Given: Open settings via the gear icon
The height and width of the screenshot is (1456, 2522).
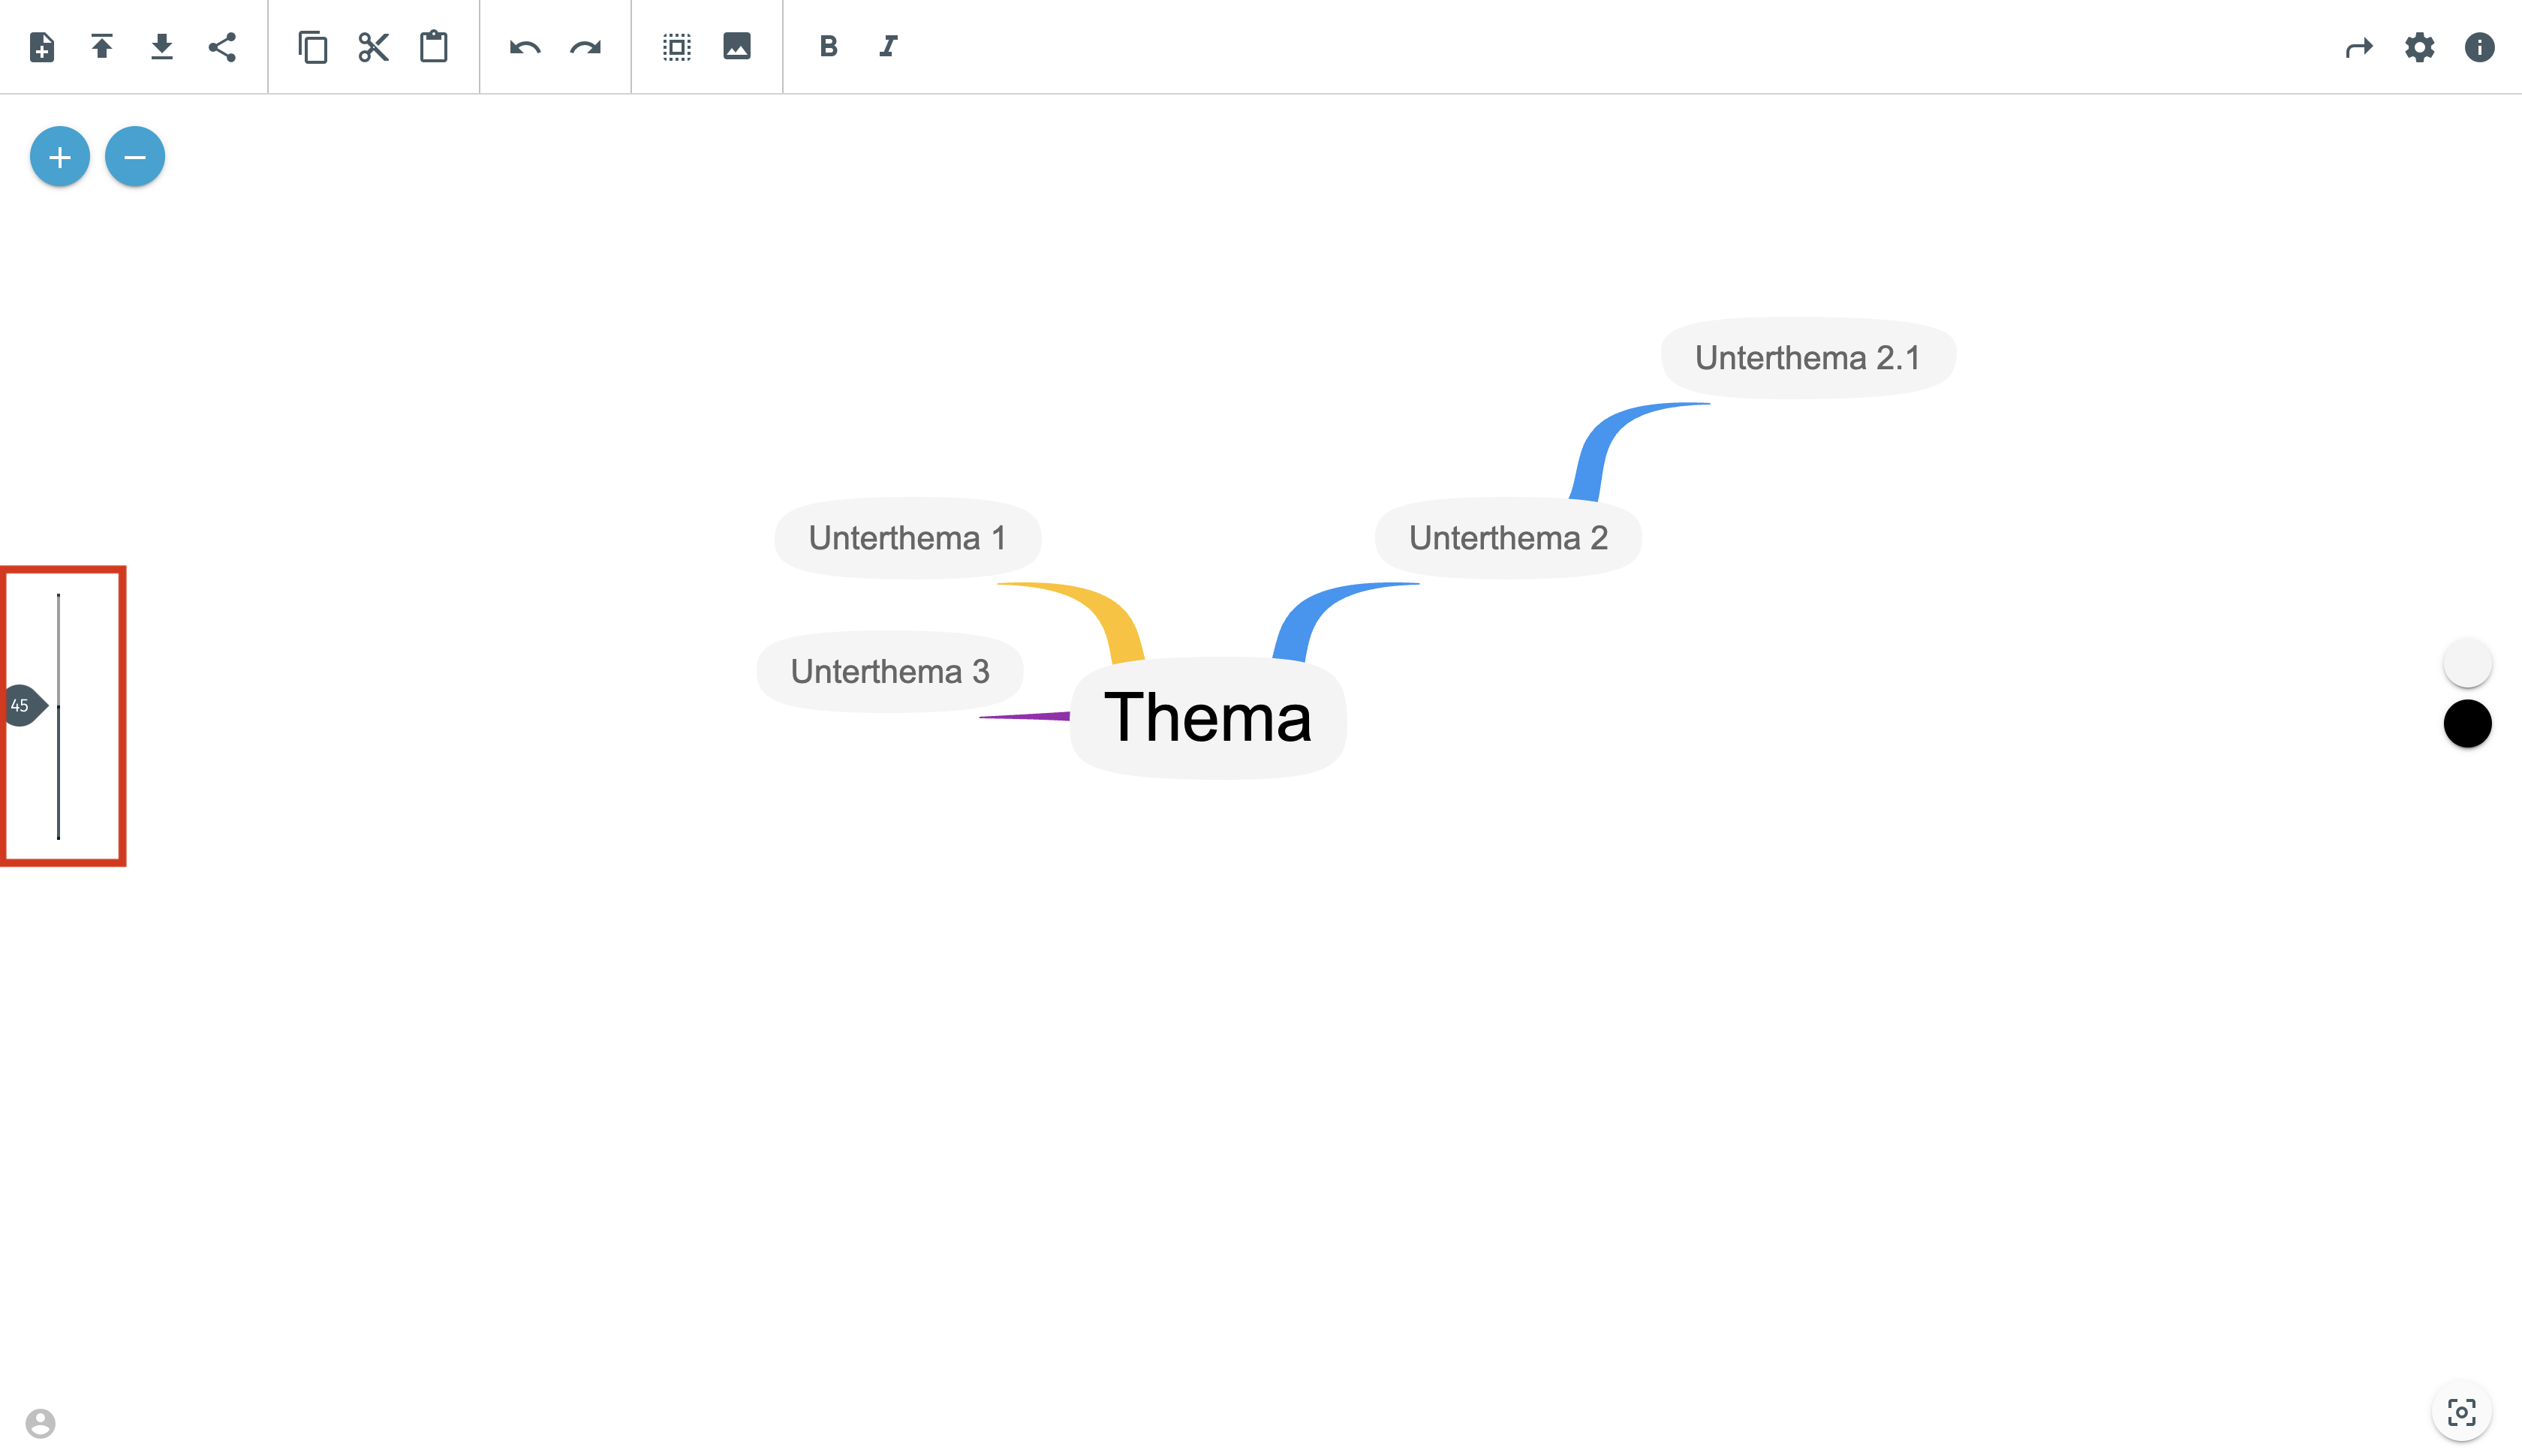Looking at the screenshot, I should [2419, 47].
